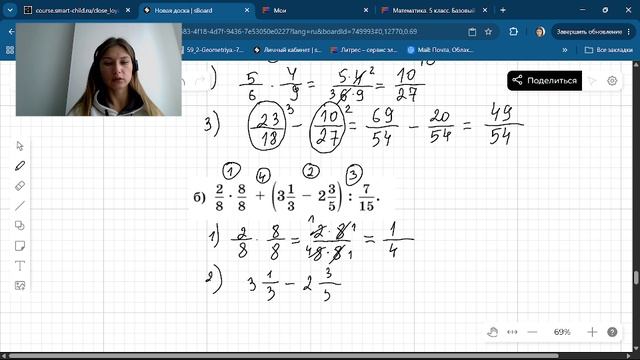Switch to Математика 5 класс tab
640x360 pixels.
tap(433, 10)
